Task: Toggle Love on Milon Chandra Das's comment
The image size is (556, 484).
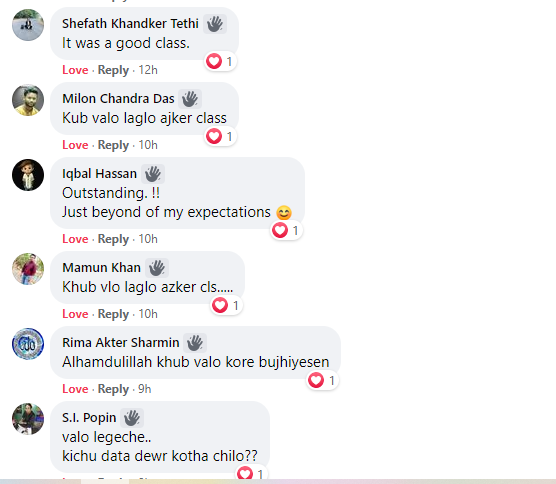Action: click(x=75, y=145)
